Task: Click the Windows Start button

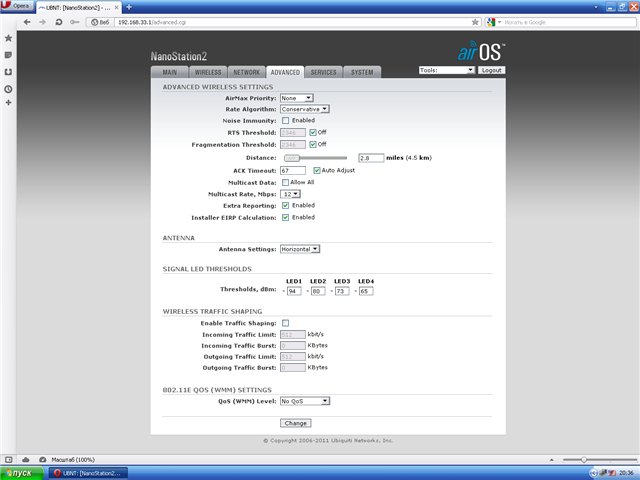Action: tap(22, 473)
